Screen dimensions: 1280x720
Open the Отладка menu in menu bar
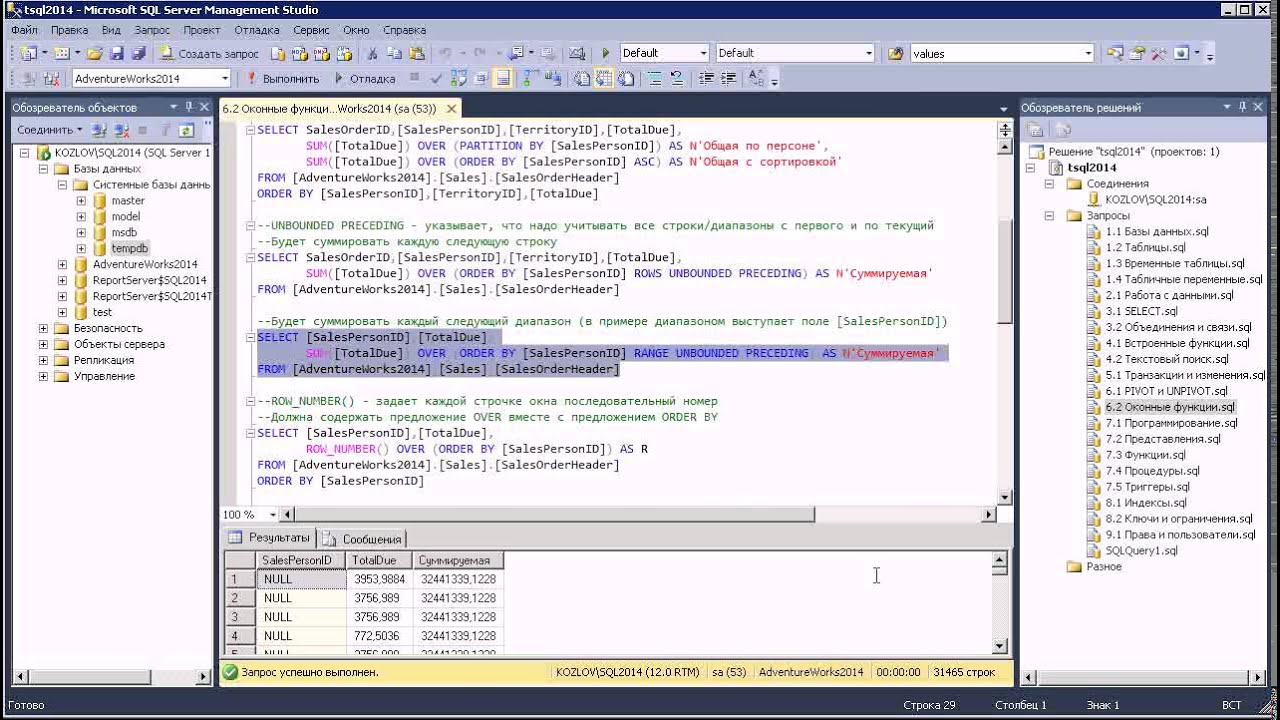pyautogui.click(x=257, y=30)
